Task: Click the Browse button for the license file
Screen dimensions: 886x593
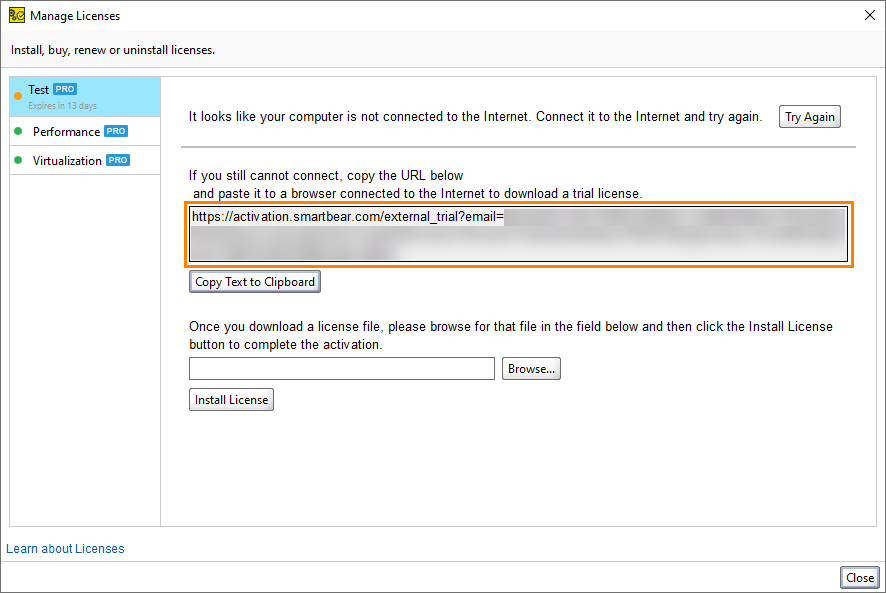Action: coord(530,368)
